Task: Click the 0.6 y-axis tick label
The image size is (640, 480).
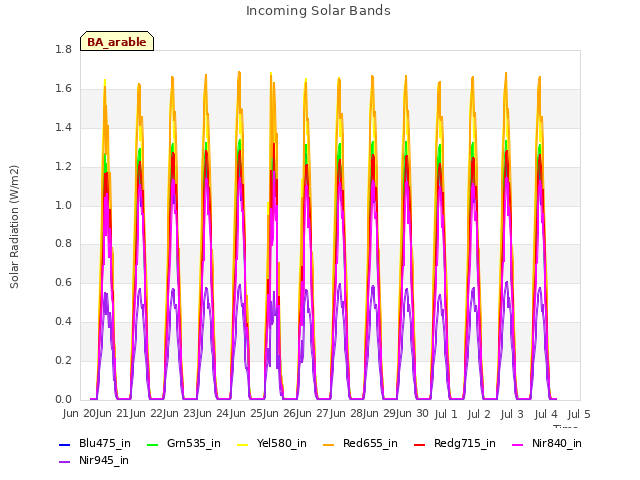Action: [x=63, y=282]
